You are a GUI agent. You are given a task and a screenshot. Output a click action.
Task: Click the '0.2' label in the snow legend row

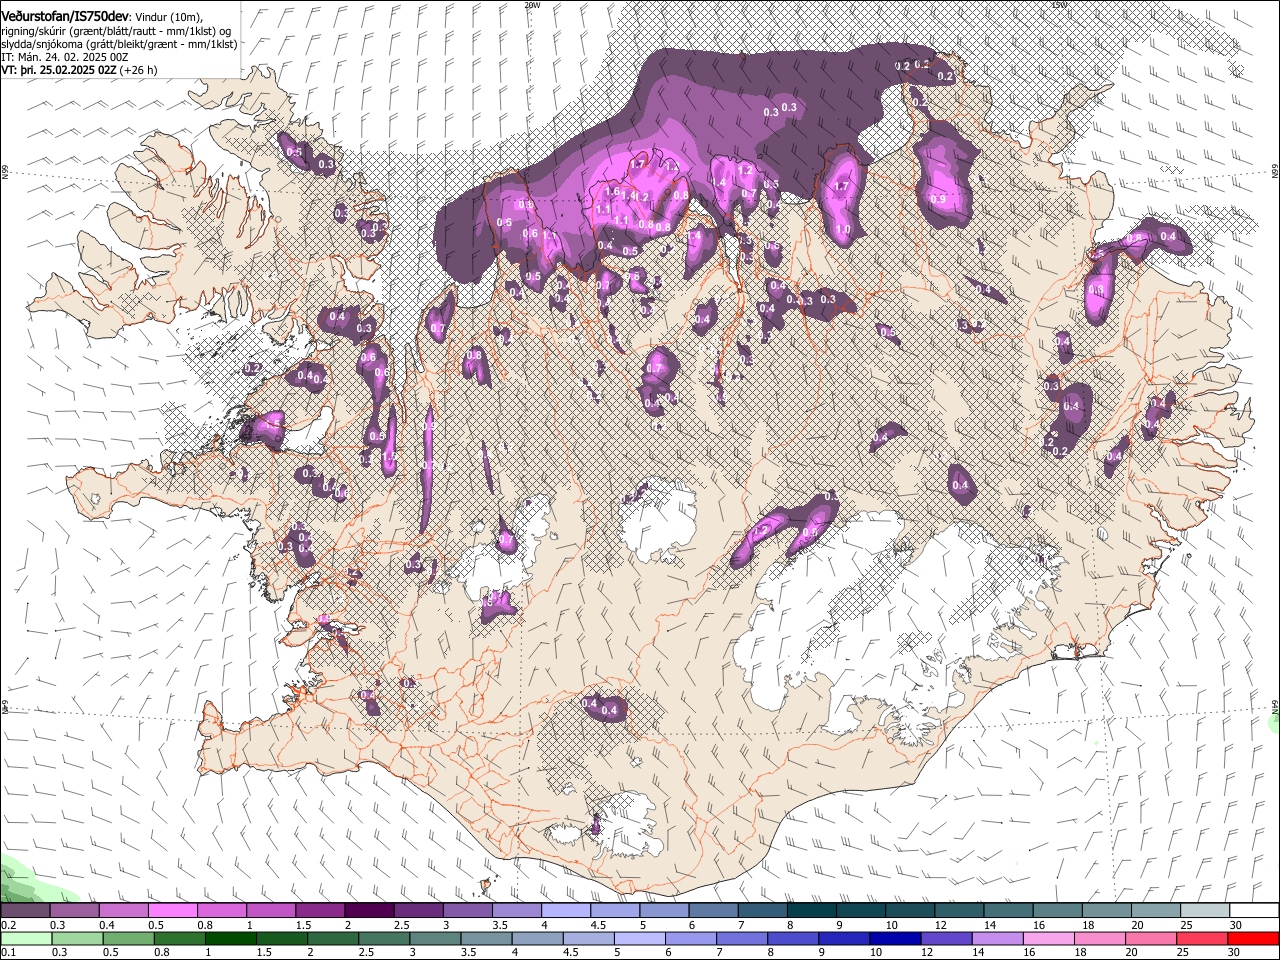pos(8,925)
